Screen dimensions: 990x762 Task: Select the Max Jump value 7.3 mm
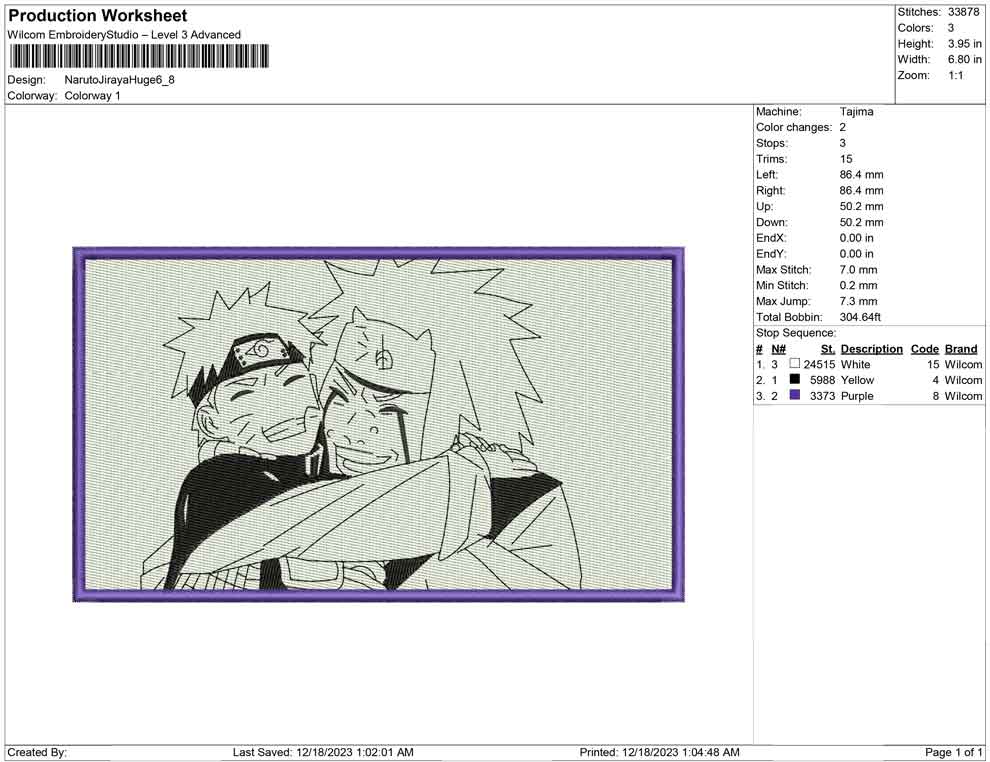pyautogui.click(x=858, y=301)
